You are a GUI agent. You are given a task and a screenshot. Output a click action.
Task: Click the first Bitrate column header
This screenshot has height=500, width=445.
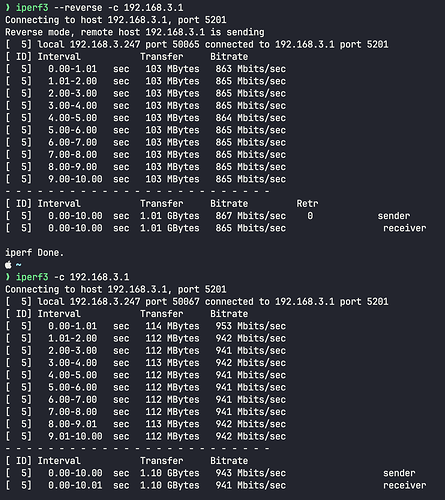point(229,57)
